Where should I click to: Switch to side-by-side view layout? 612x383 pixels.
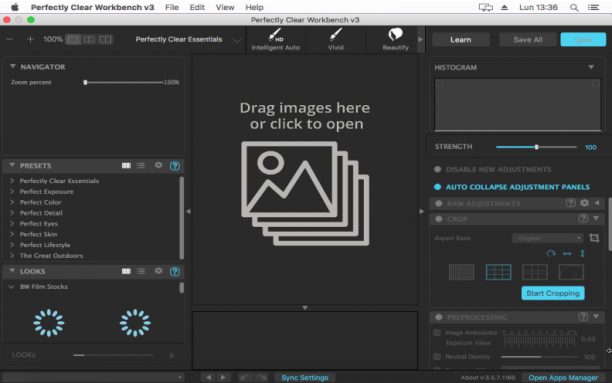89,39
